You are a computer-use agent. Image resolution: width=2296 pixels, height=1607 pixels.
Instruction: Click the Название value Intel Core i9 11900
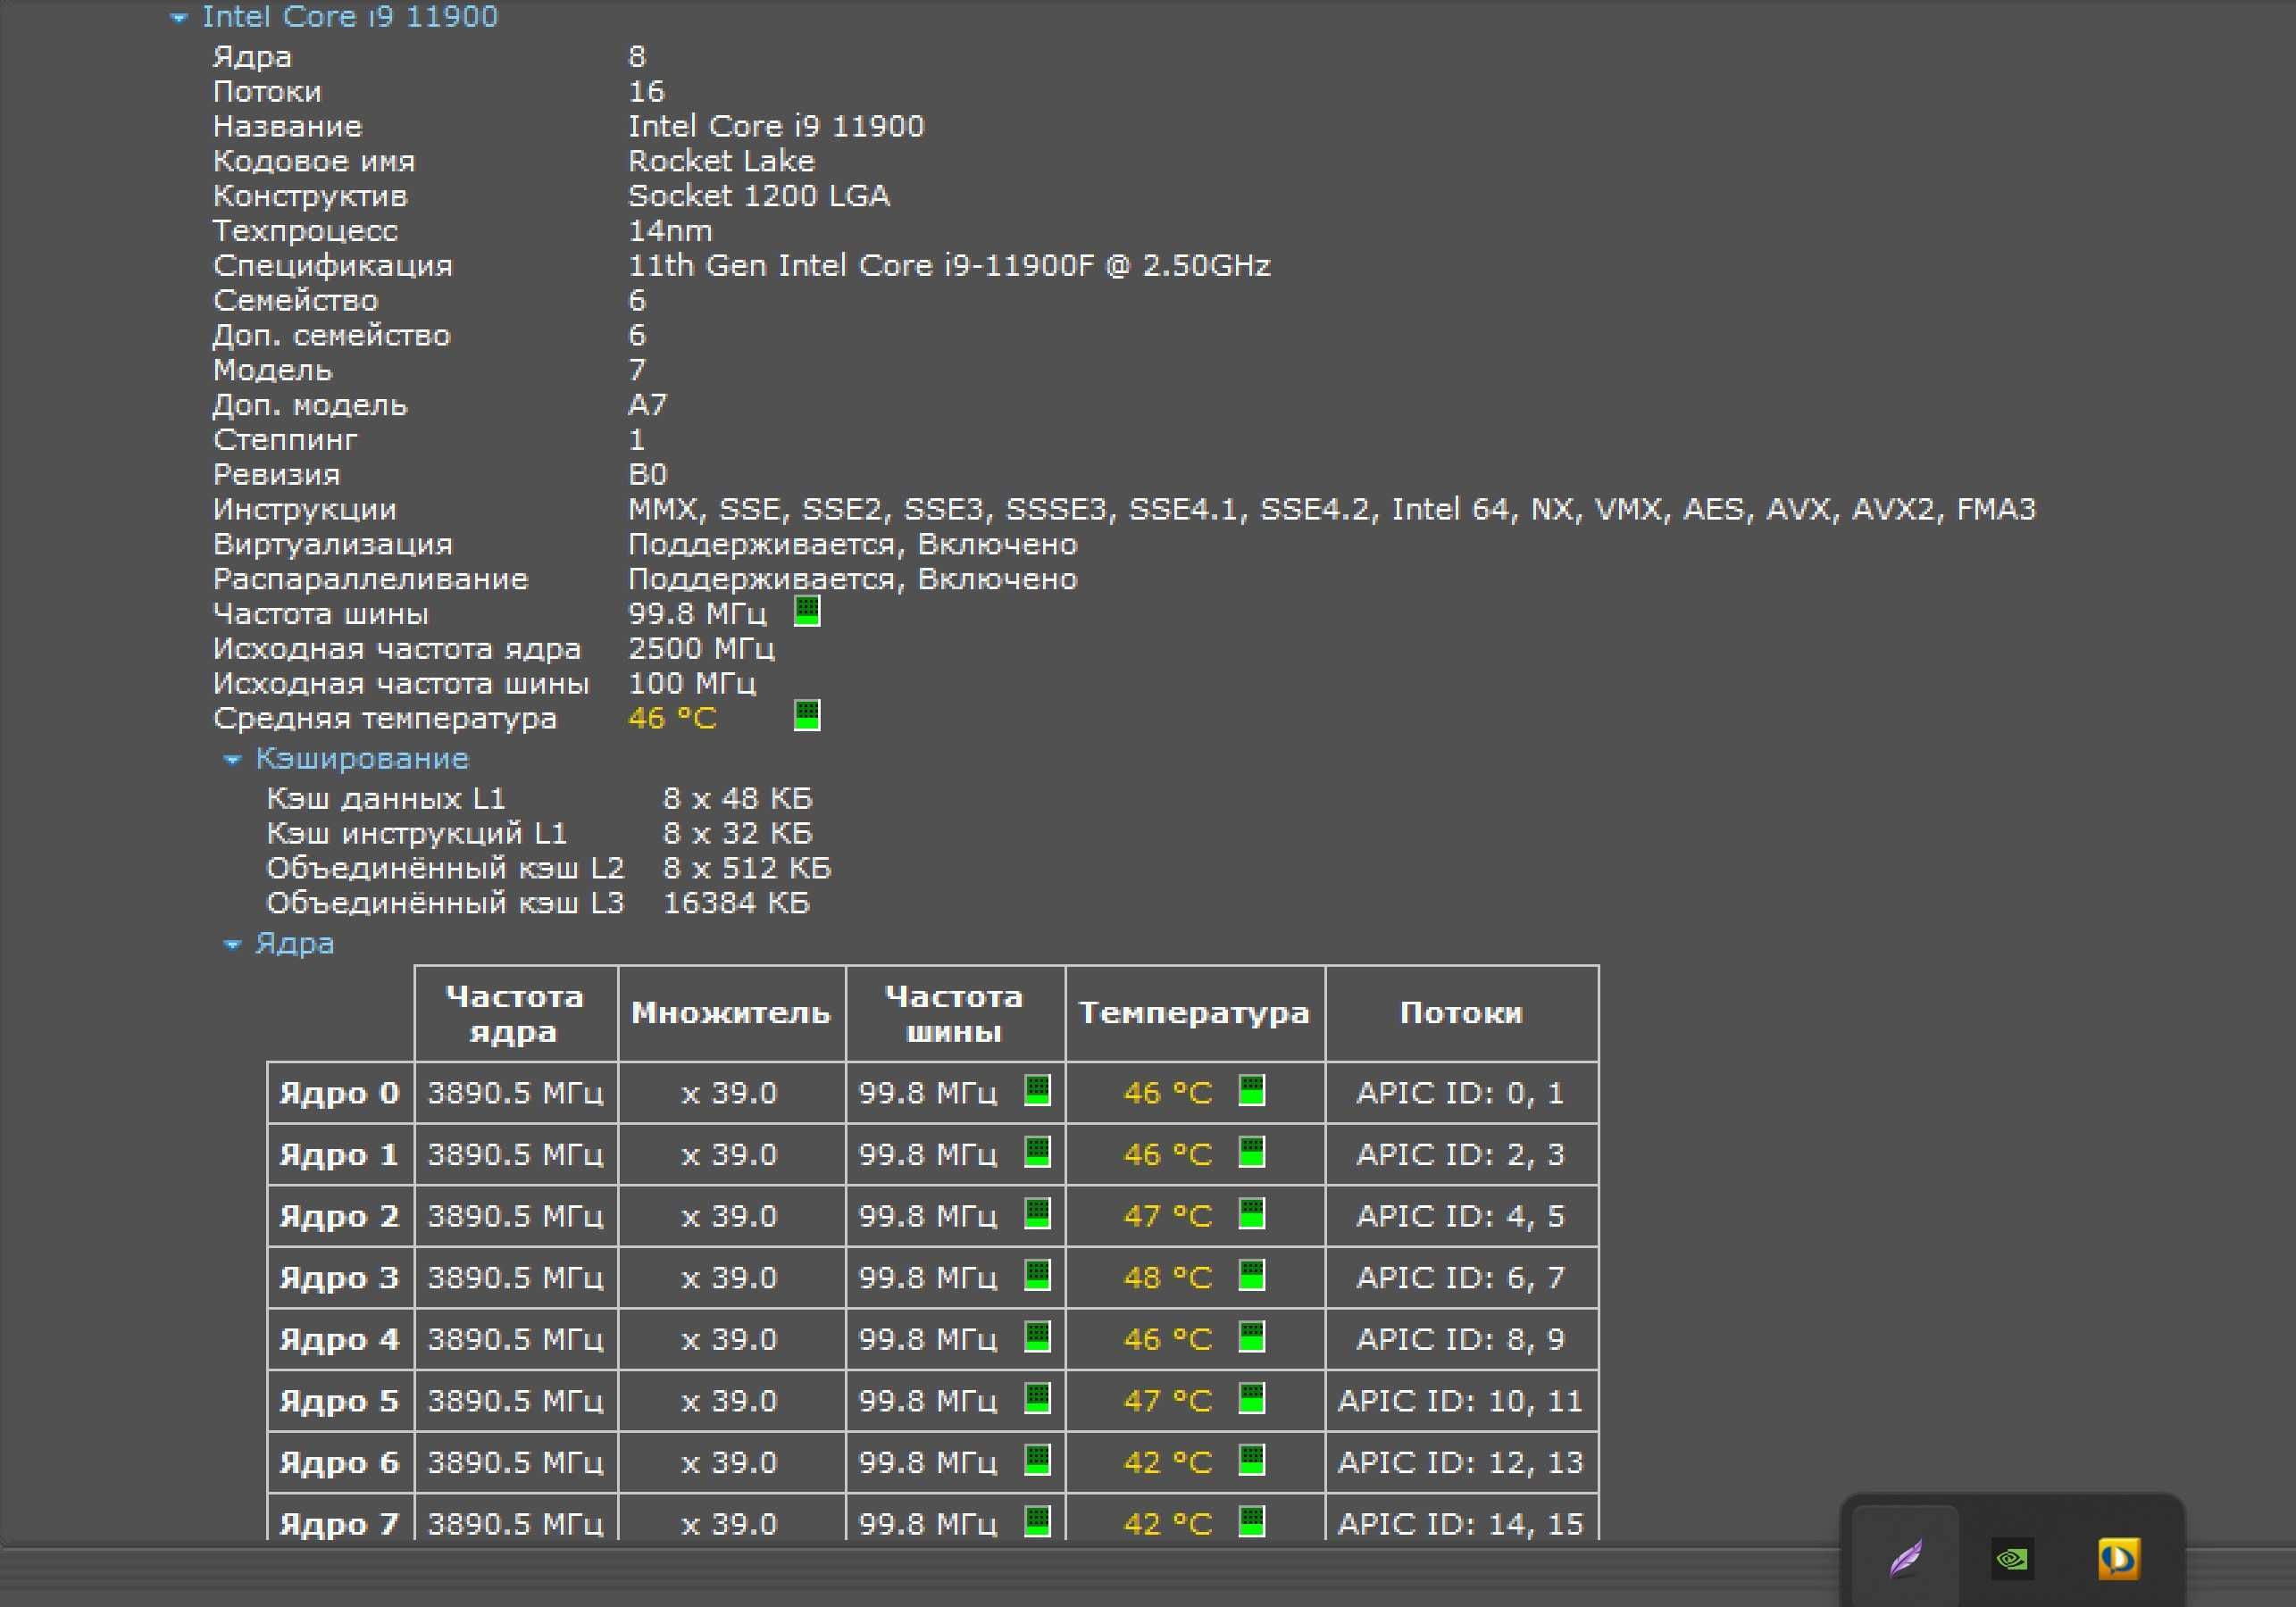click(776, 127)
